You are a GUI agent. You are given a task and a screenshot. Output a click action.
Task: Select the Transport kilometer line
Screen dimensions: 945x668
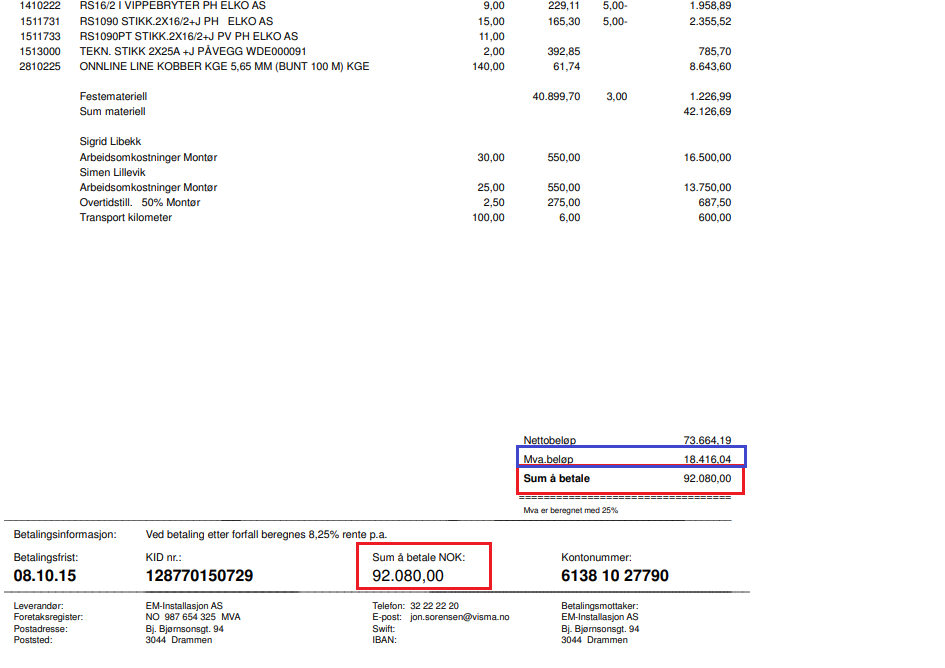tap(125, 218)
